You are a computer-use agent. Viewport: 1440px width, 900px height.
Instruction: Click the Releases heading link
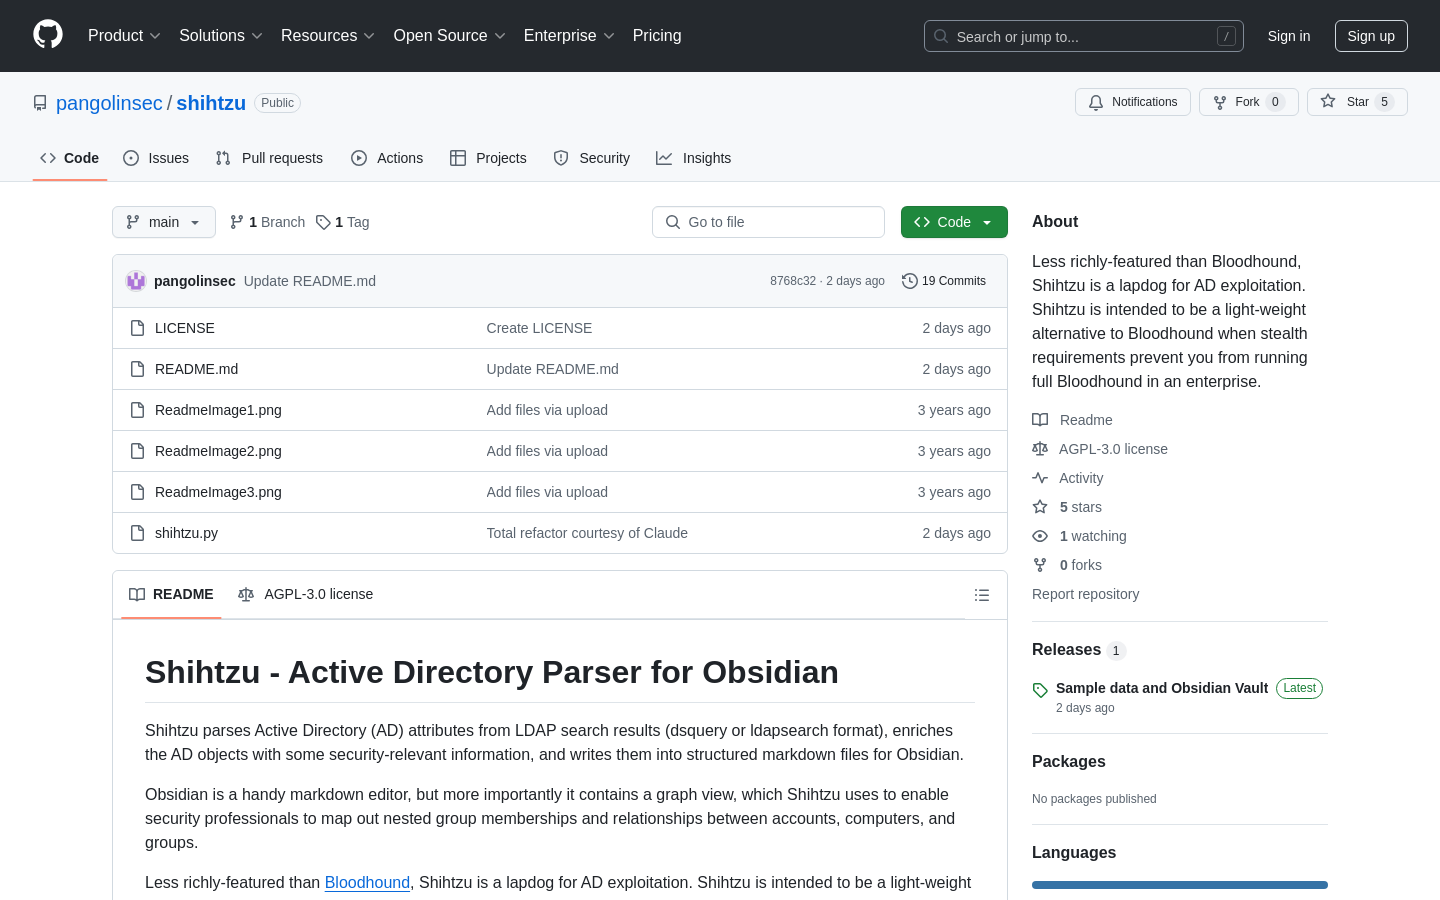pos(1066,650)
